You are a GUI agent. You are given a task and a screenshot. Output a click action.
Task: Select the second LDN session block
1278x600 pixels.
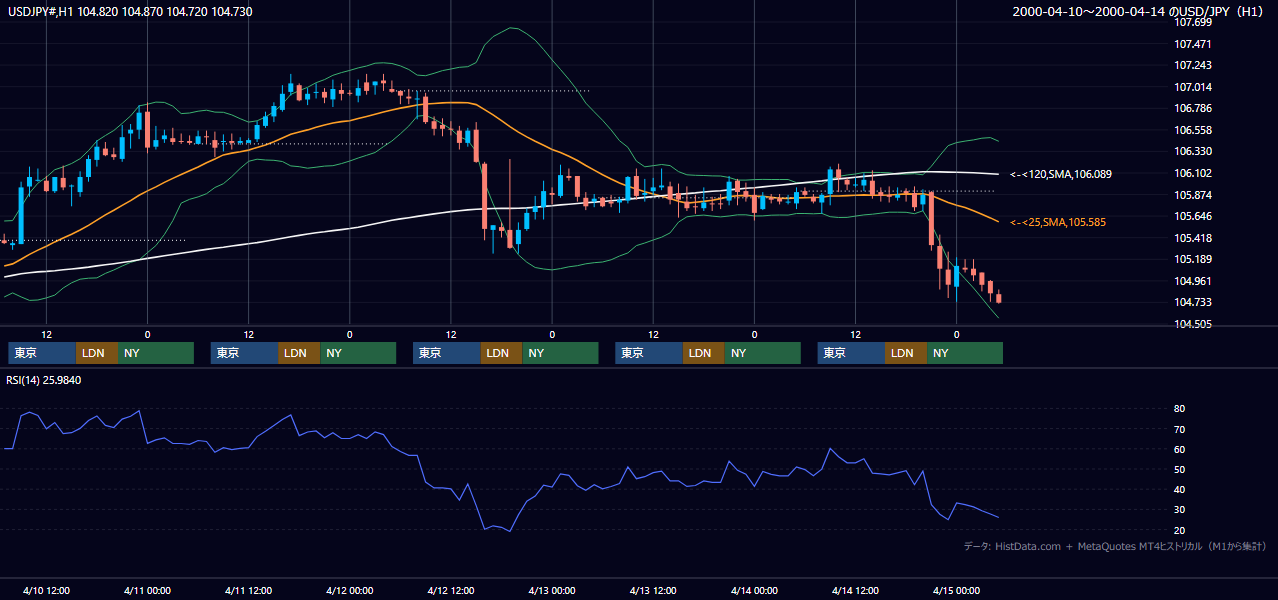pyautogui.click(x=298, y=353)
